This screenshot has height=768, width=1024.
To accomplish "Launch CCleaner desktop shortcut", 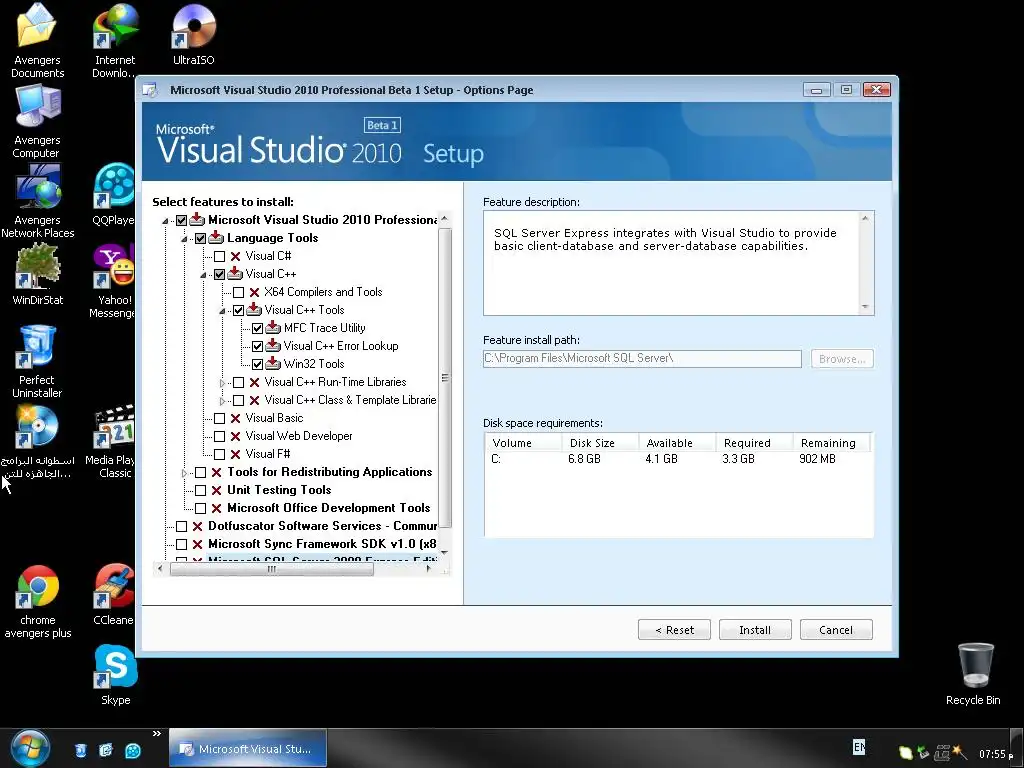I will [114, 595].
